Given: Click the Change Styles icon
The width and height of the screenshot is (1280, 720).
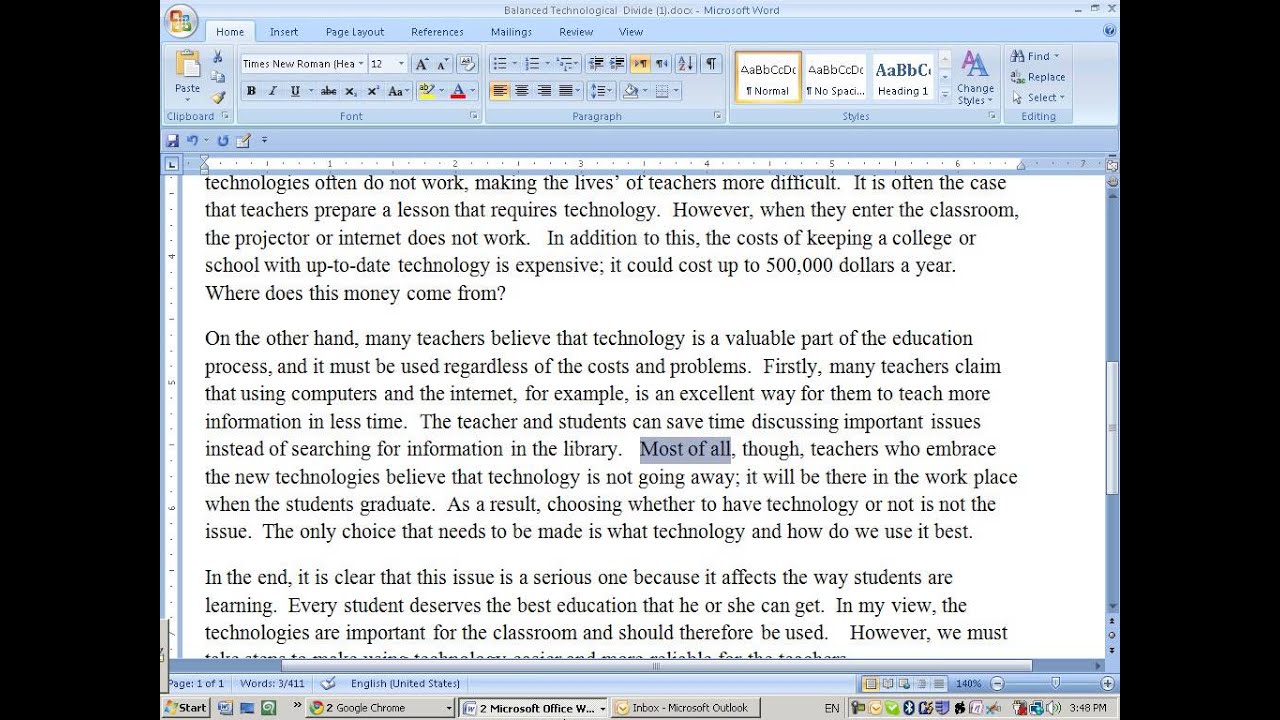Looking at the screenshot, I should pos(975,65).
